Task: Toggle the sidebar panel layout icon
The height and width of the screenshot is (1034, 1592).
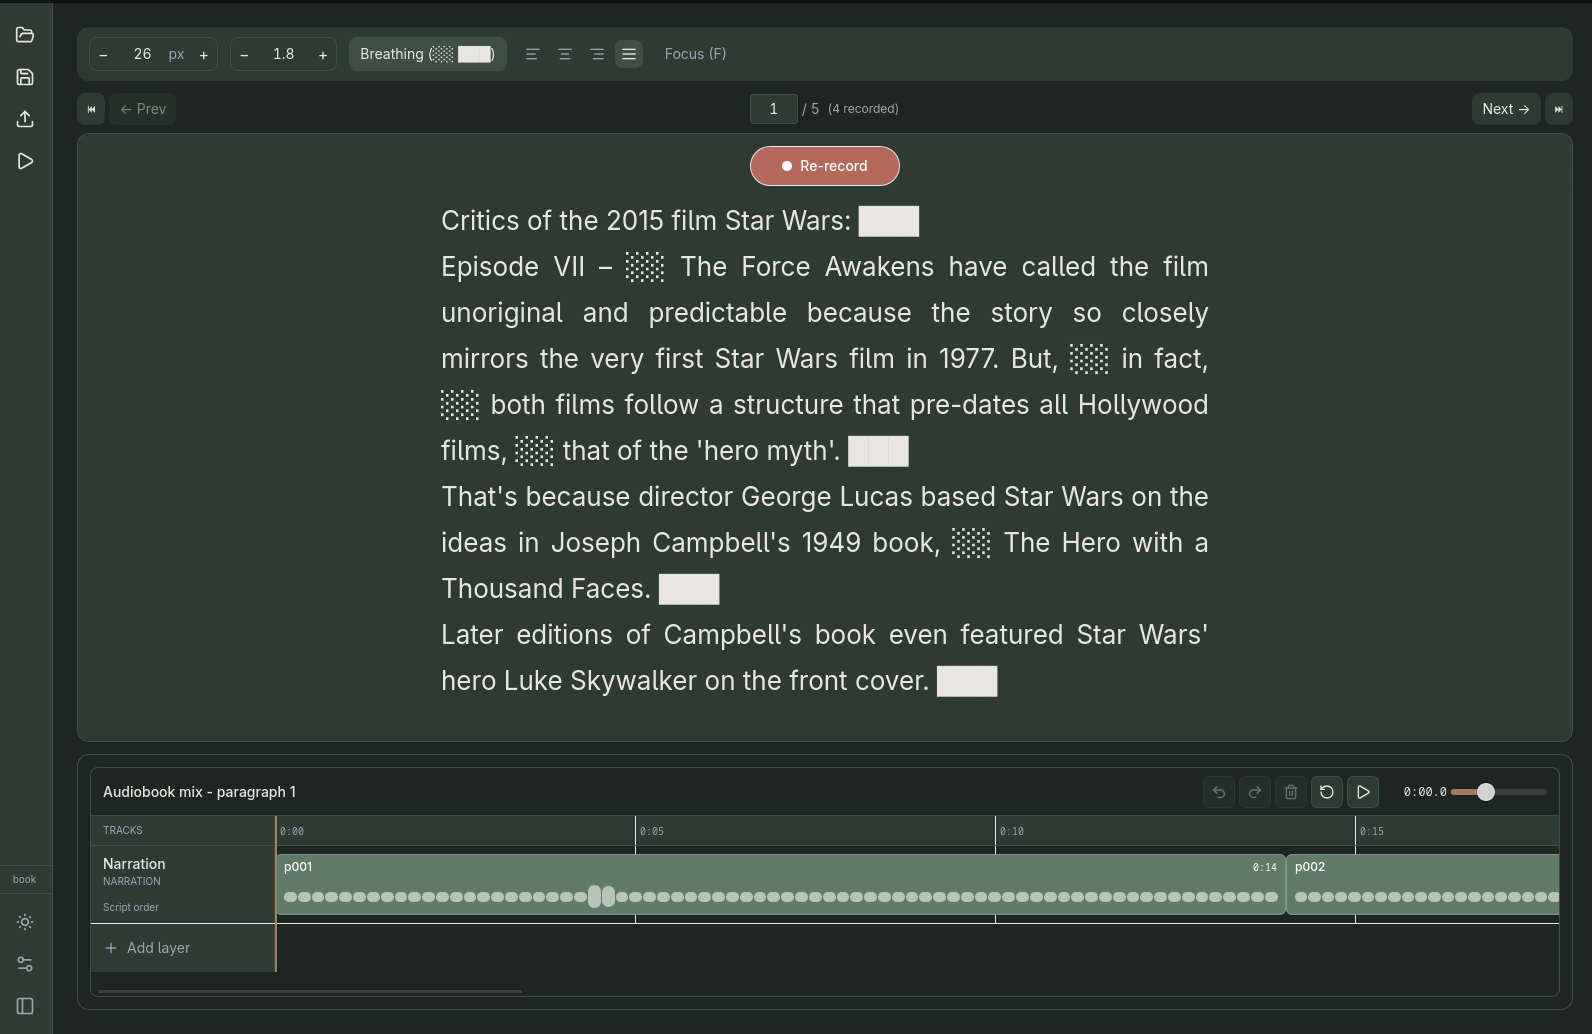Action: click(x=25, y=1006)
